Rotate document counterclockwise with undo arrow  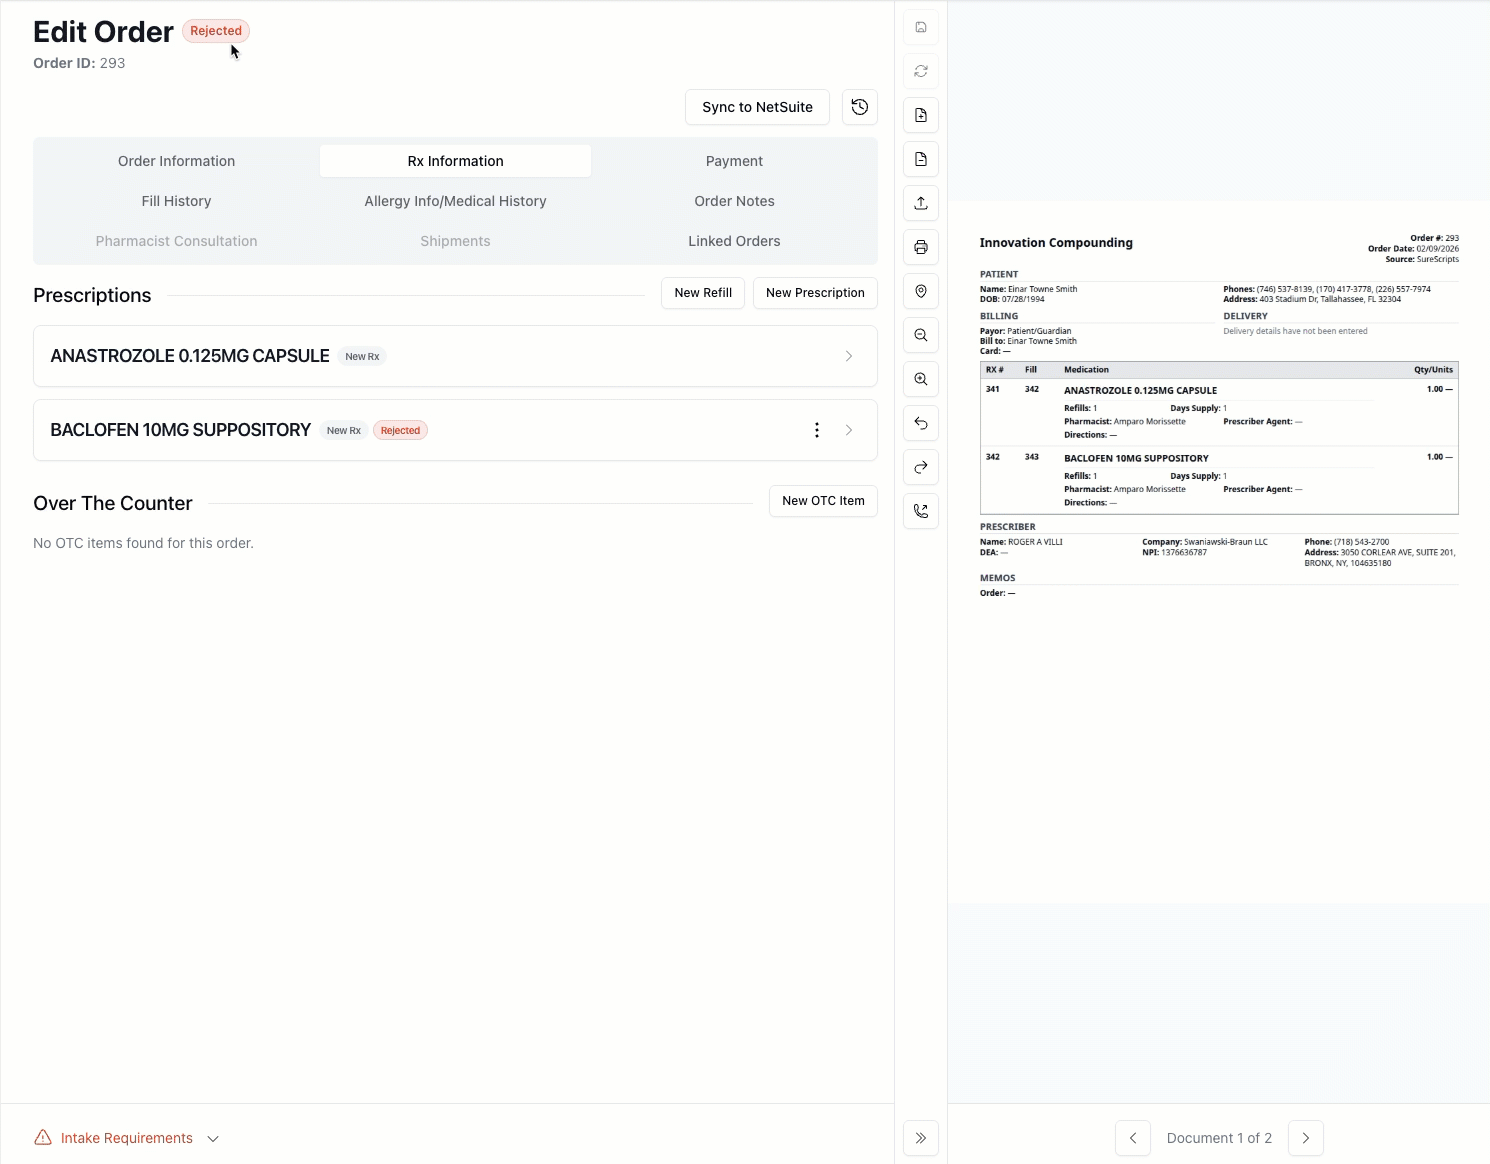pyautogui.click(x=921, y=423)
